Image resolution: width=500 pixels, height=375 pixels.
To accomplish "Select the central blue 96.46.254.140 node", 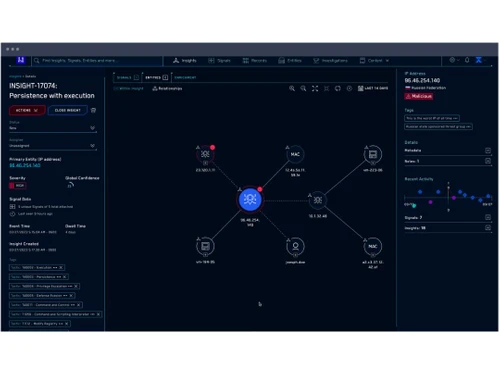I will (x=250, y=199).
